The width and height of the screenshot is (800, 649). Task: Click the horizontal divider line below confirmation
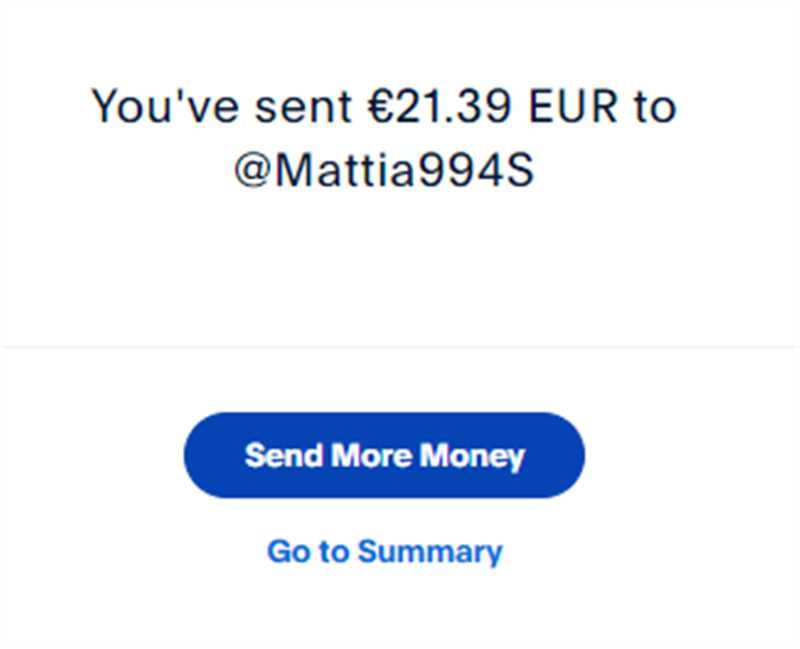tap(400, 347)
